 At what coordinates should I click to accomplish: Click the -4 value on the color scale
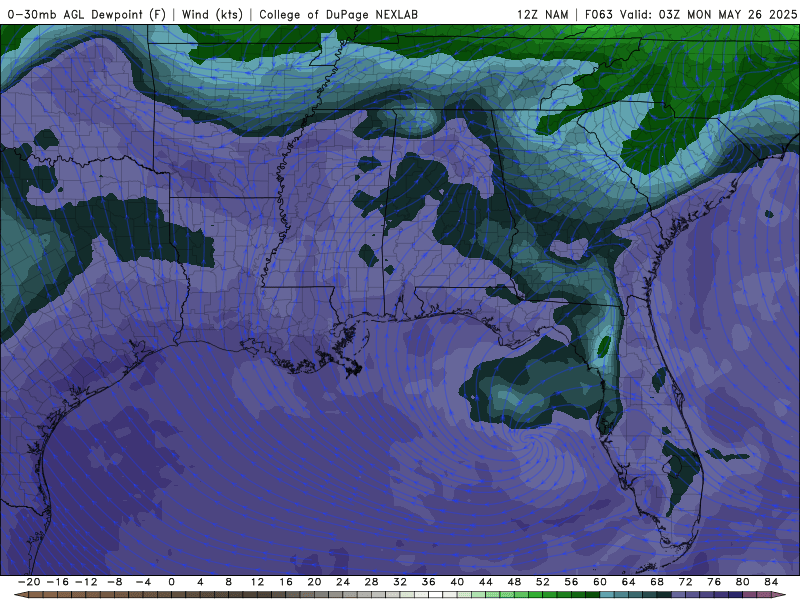tap(143, 582)
